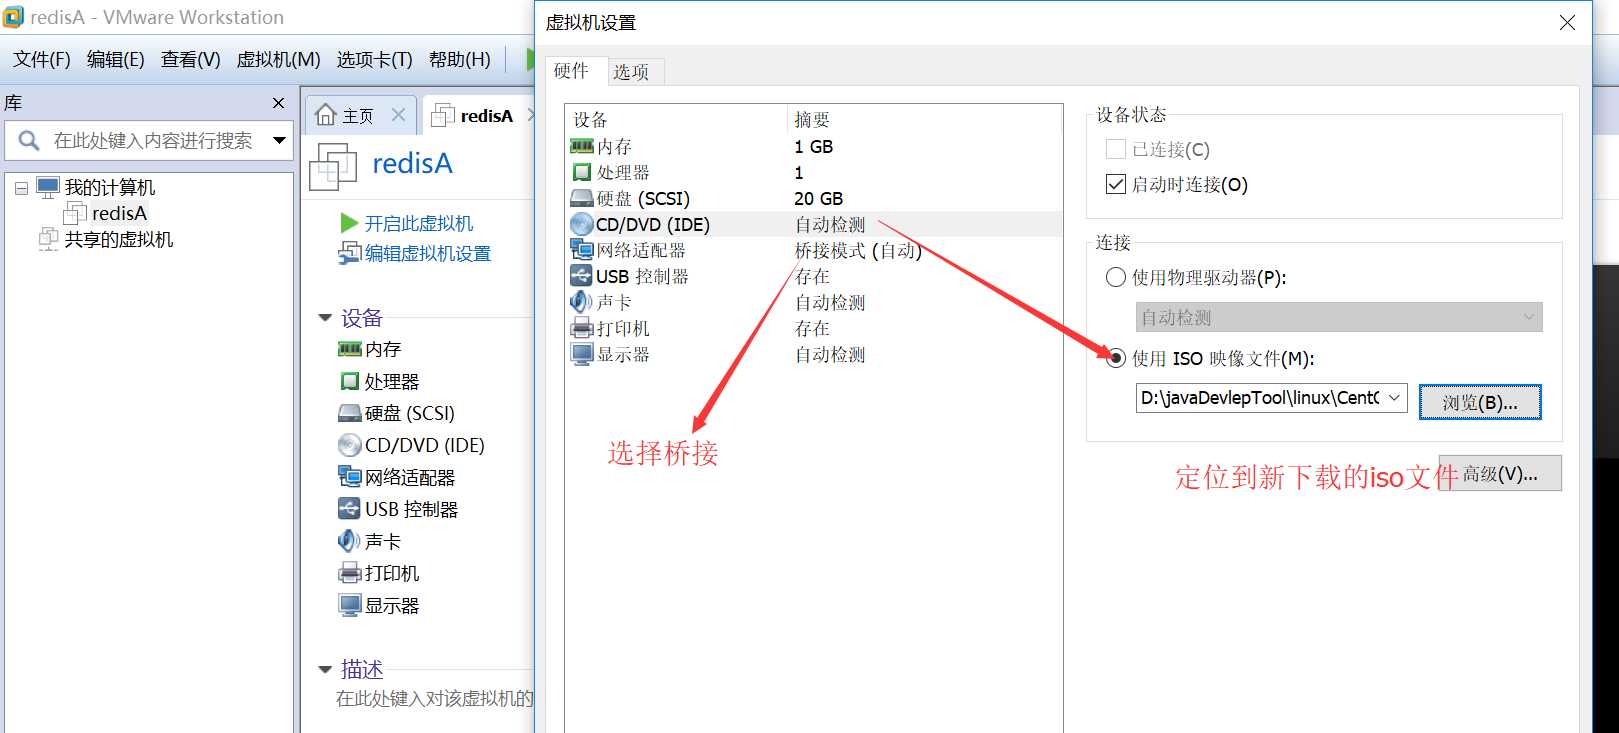The width and height of the screenshot is (1619, 733).
Task: Click the 高级(V)... advanced button
Action: point(1500,474)
